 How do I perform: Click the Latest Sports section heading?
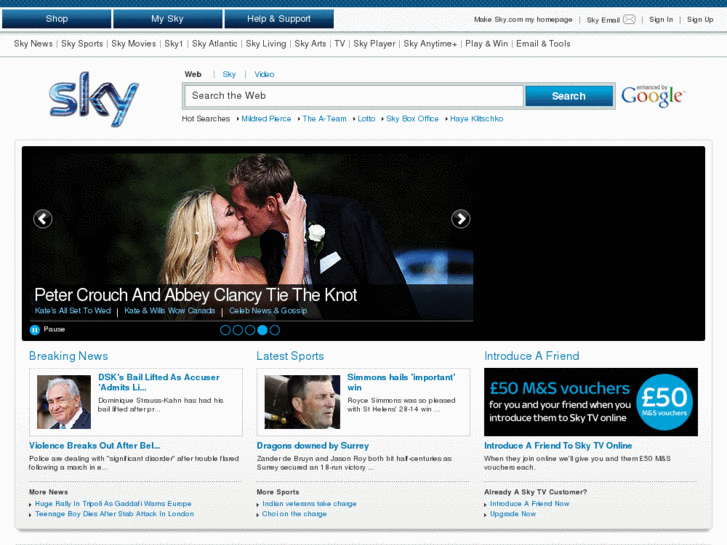pyautogui.click(x=290, y=356)
